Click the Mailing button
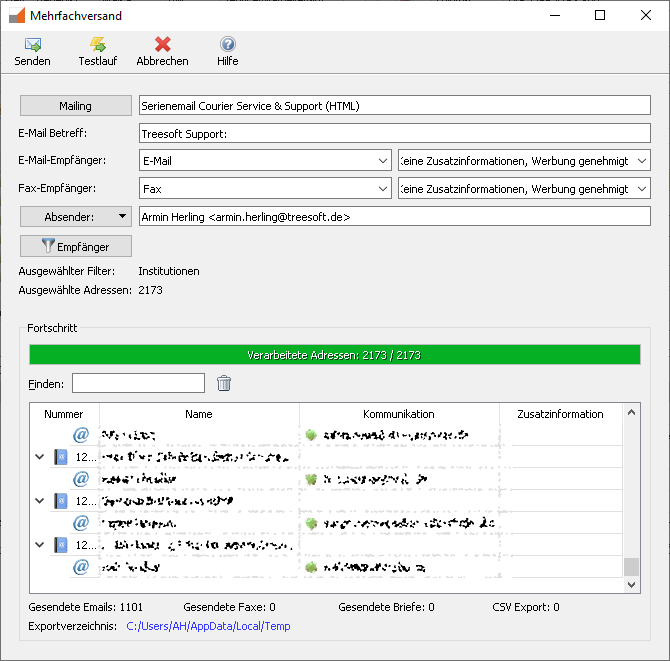Image resolution: width=670 pixels, height=661 pixels. (x=76, y=106)
